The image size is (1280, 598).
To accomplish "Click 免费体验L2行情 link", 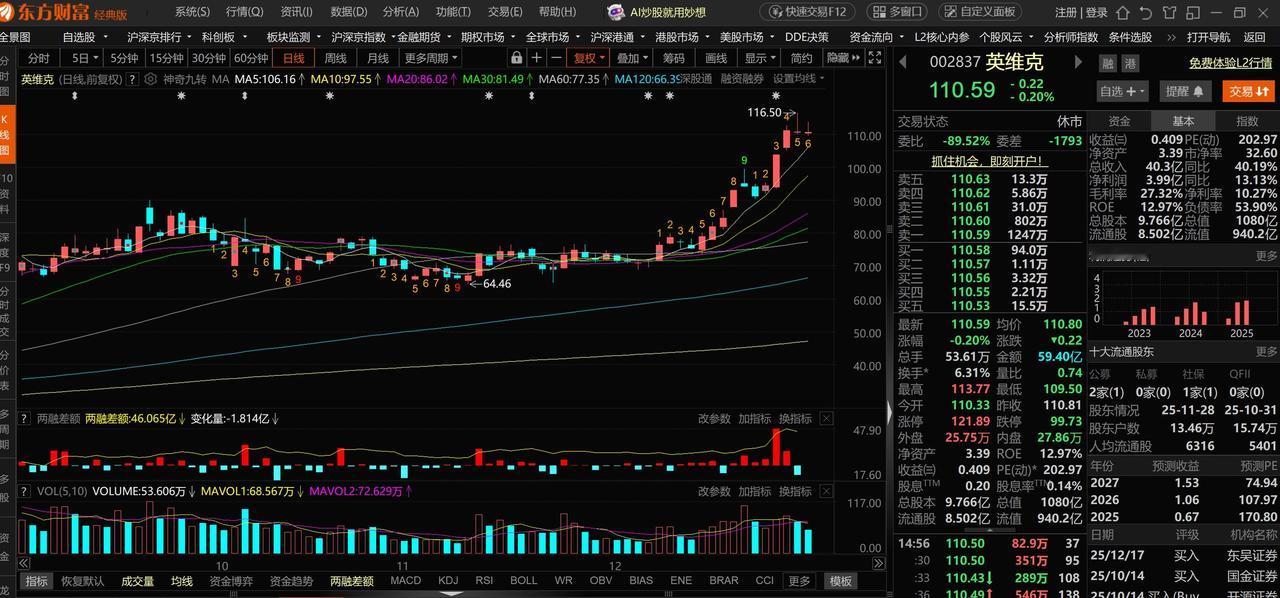I will click(1230, 63).
